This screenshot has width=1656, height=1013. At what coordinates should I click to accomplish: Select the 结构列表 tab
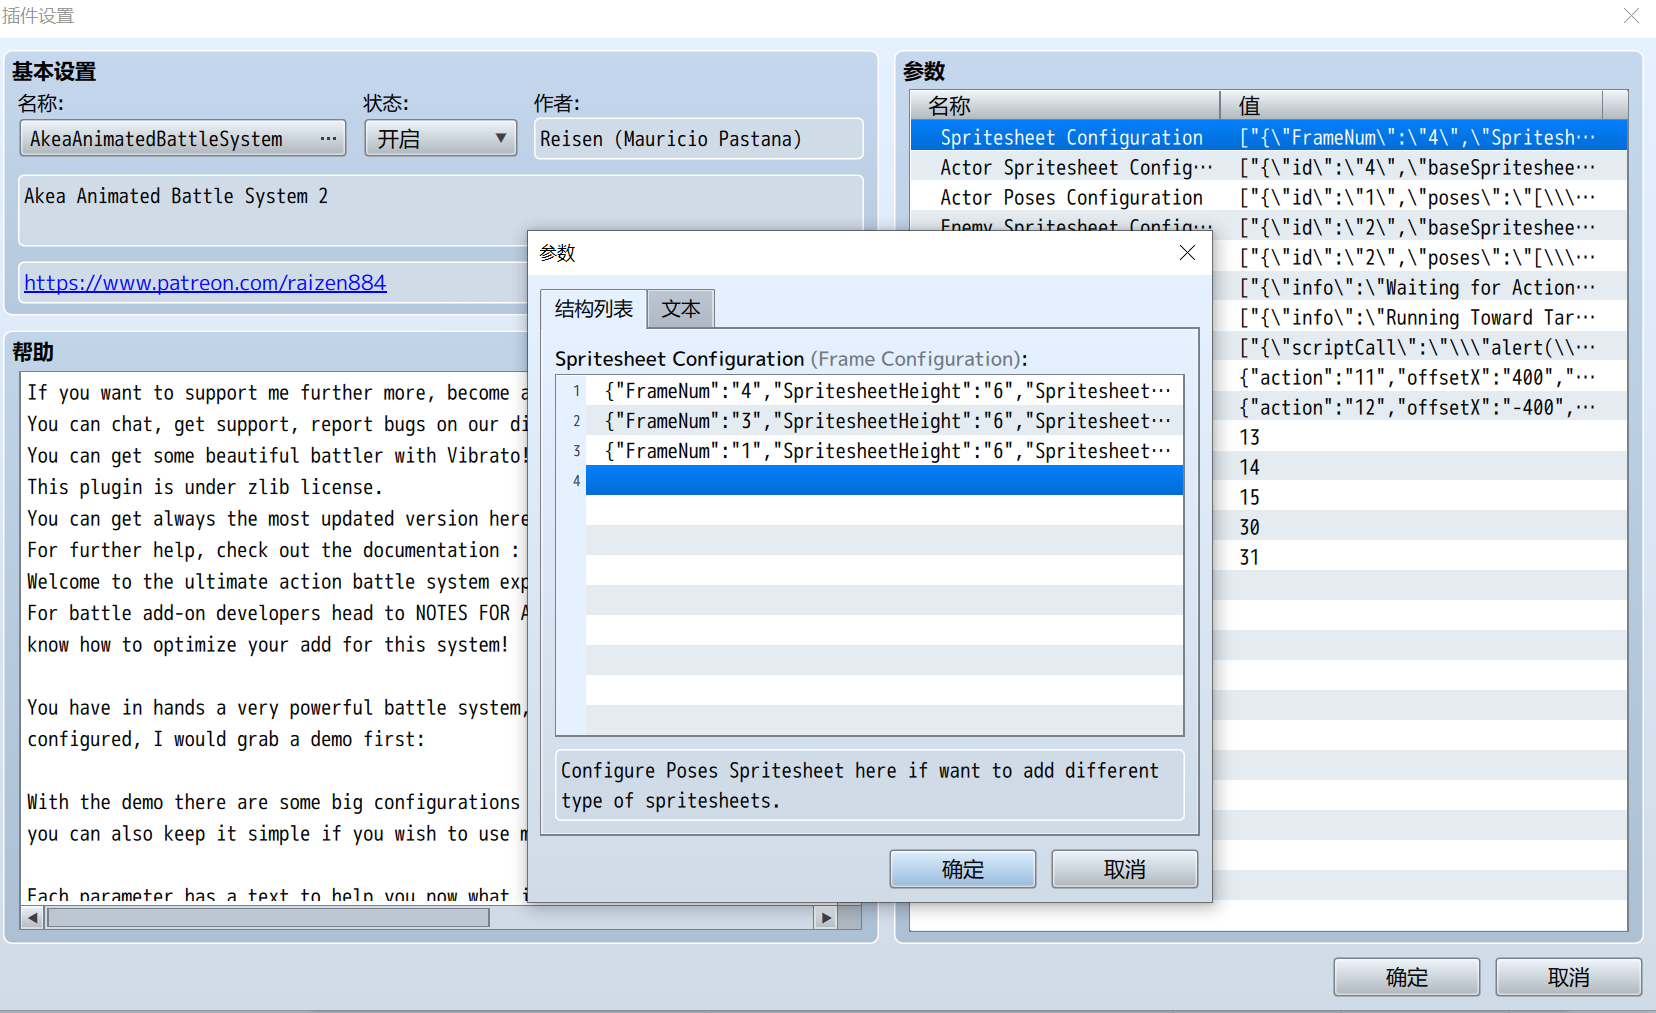(x=594, y=309)
